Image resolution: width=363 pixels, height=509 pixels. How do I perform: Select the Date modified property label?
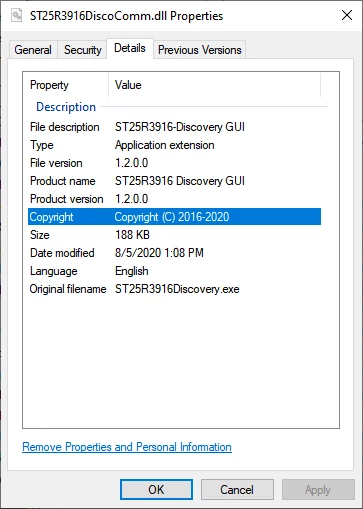tap(62, 253)
